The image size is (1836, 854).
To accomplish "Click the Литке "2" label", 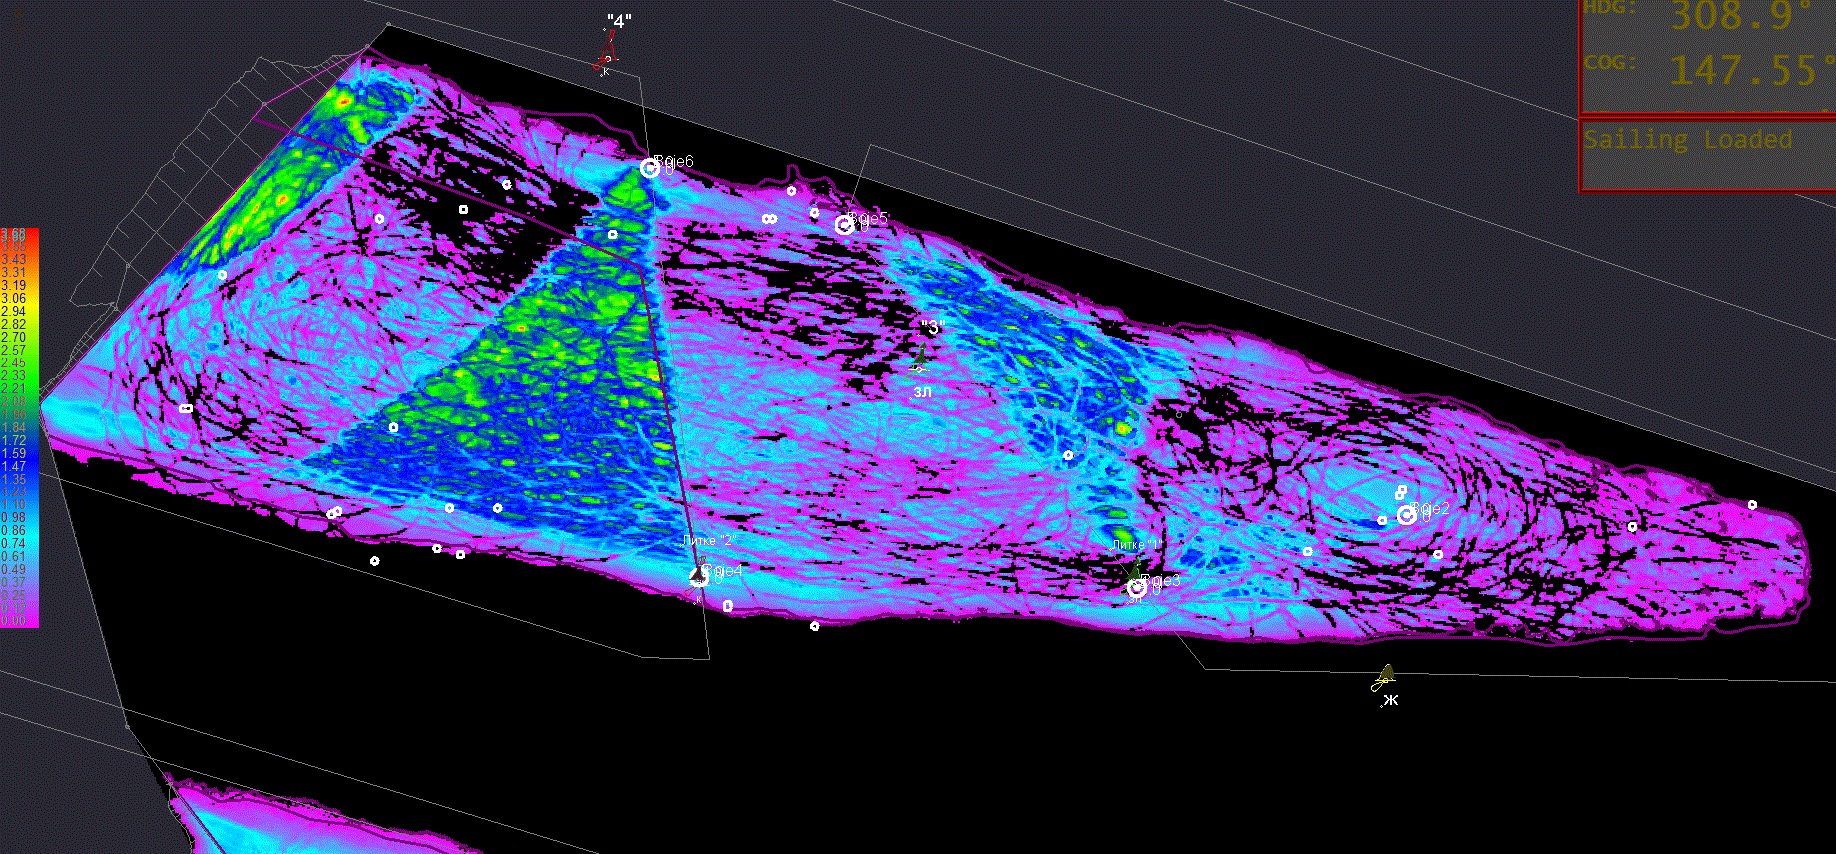I will (x=709, y=540).
